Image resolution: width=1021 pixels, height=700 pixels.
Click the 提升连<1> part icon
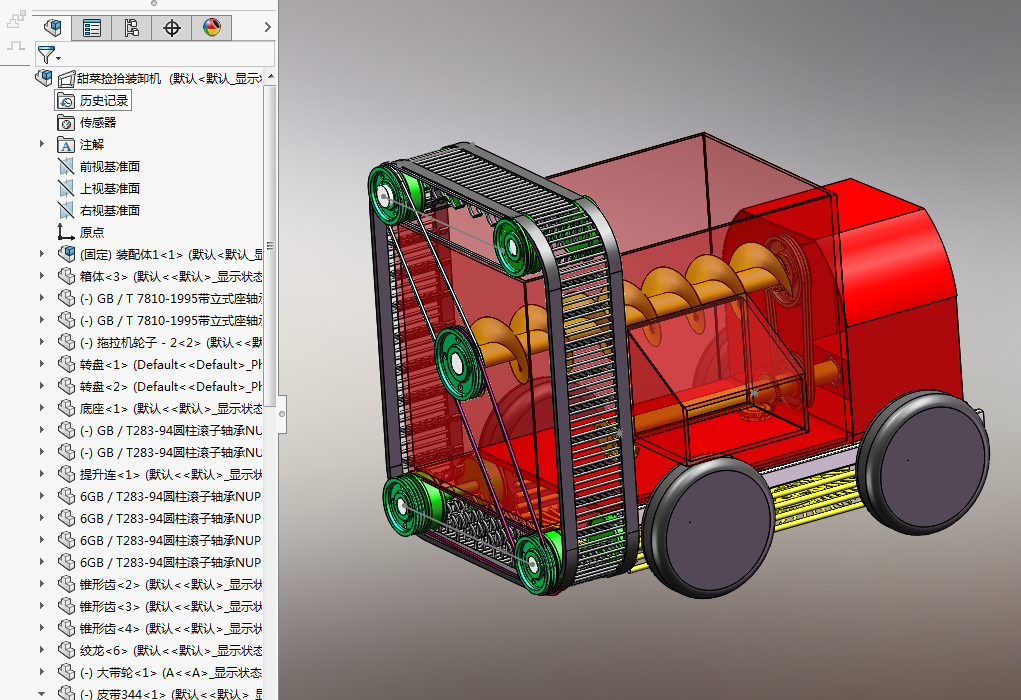pyautogui.click(x=66, y=474)
